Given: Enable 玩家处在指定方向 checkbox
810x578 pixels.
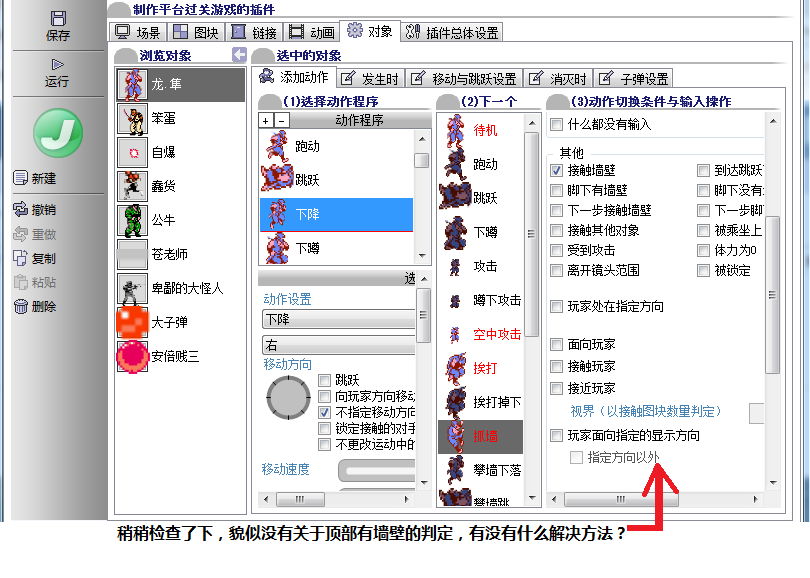Looking at the screenshot, I should click(556, 306).
